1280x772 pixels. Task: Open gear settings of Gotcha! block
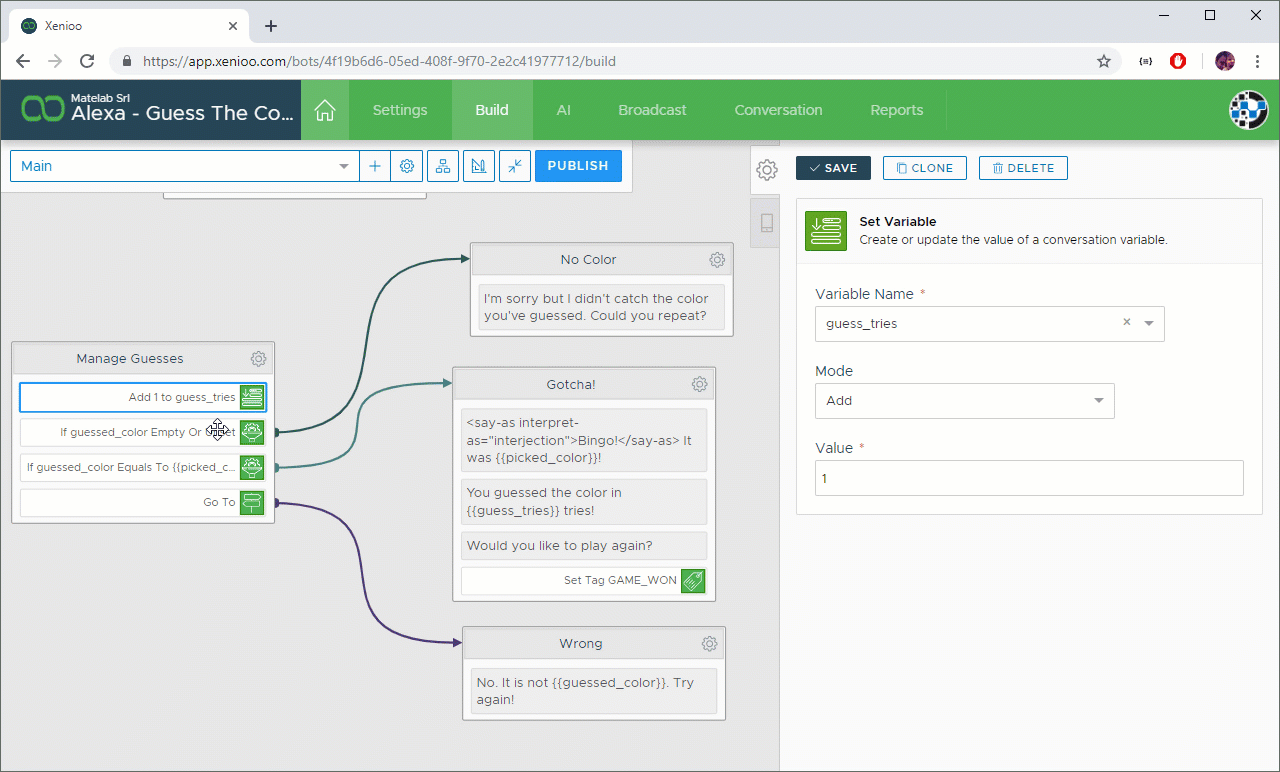pos(700,384)
